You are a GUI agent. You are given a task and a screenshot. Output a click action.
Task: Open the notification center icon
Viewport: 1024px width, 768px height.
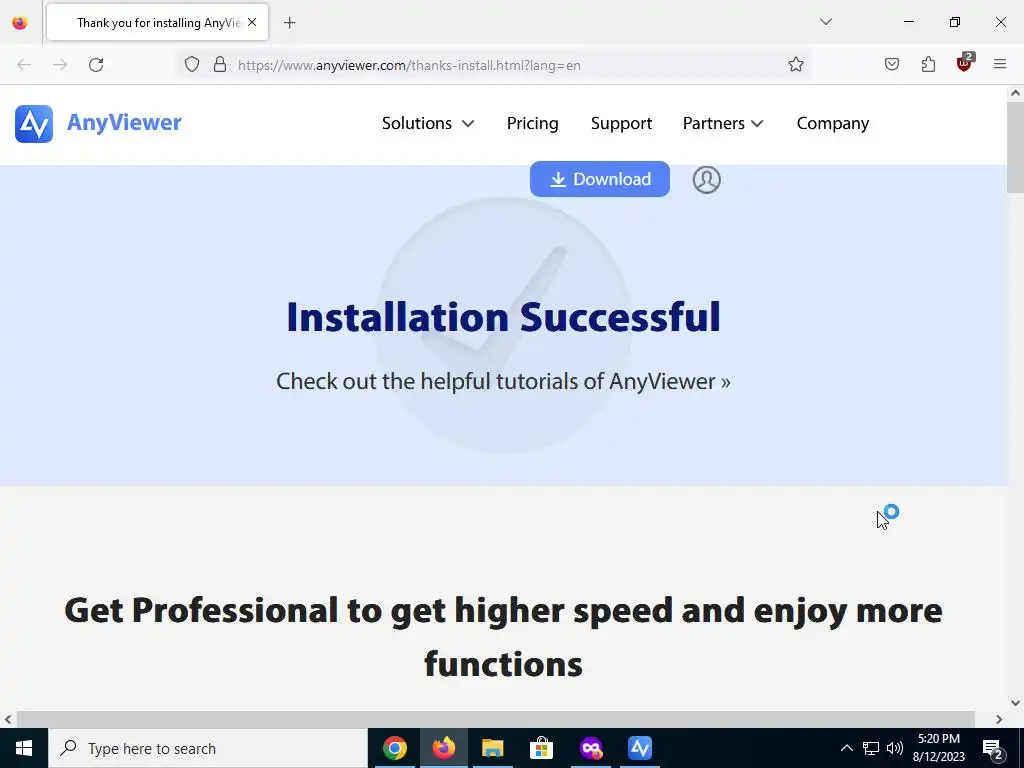pos(993,749)
